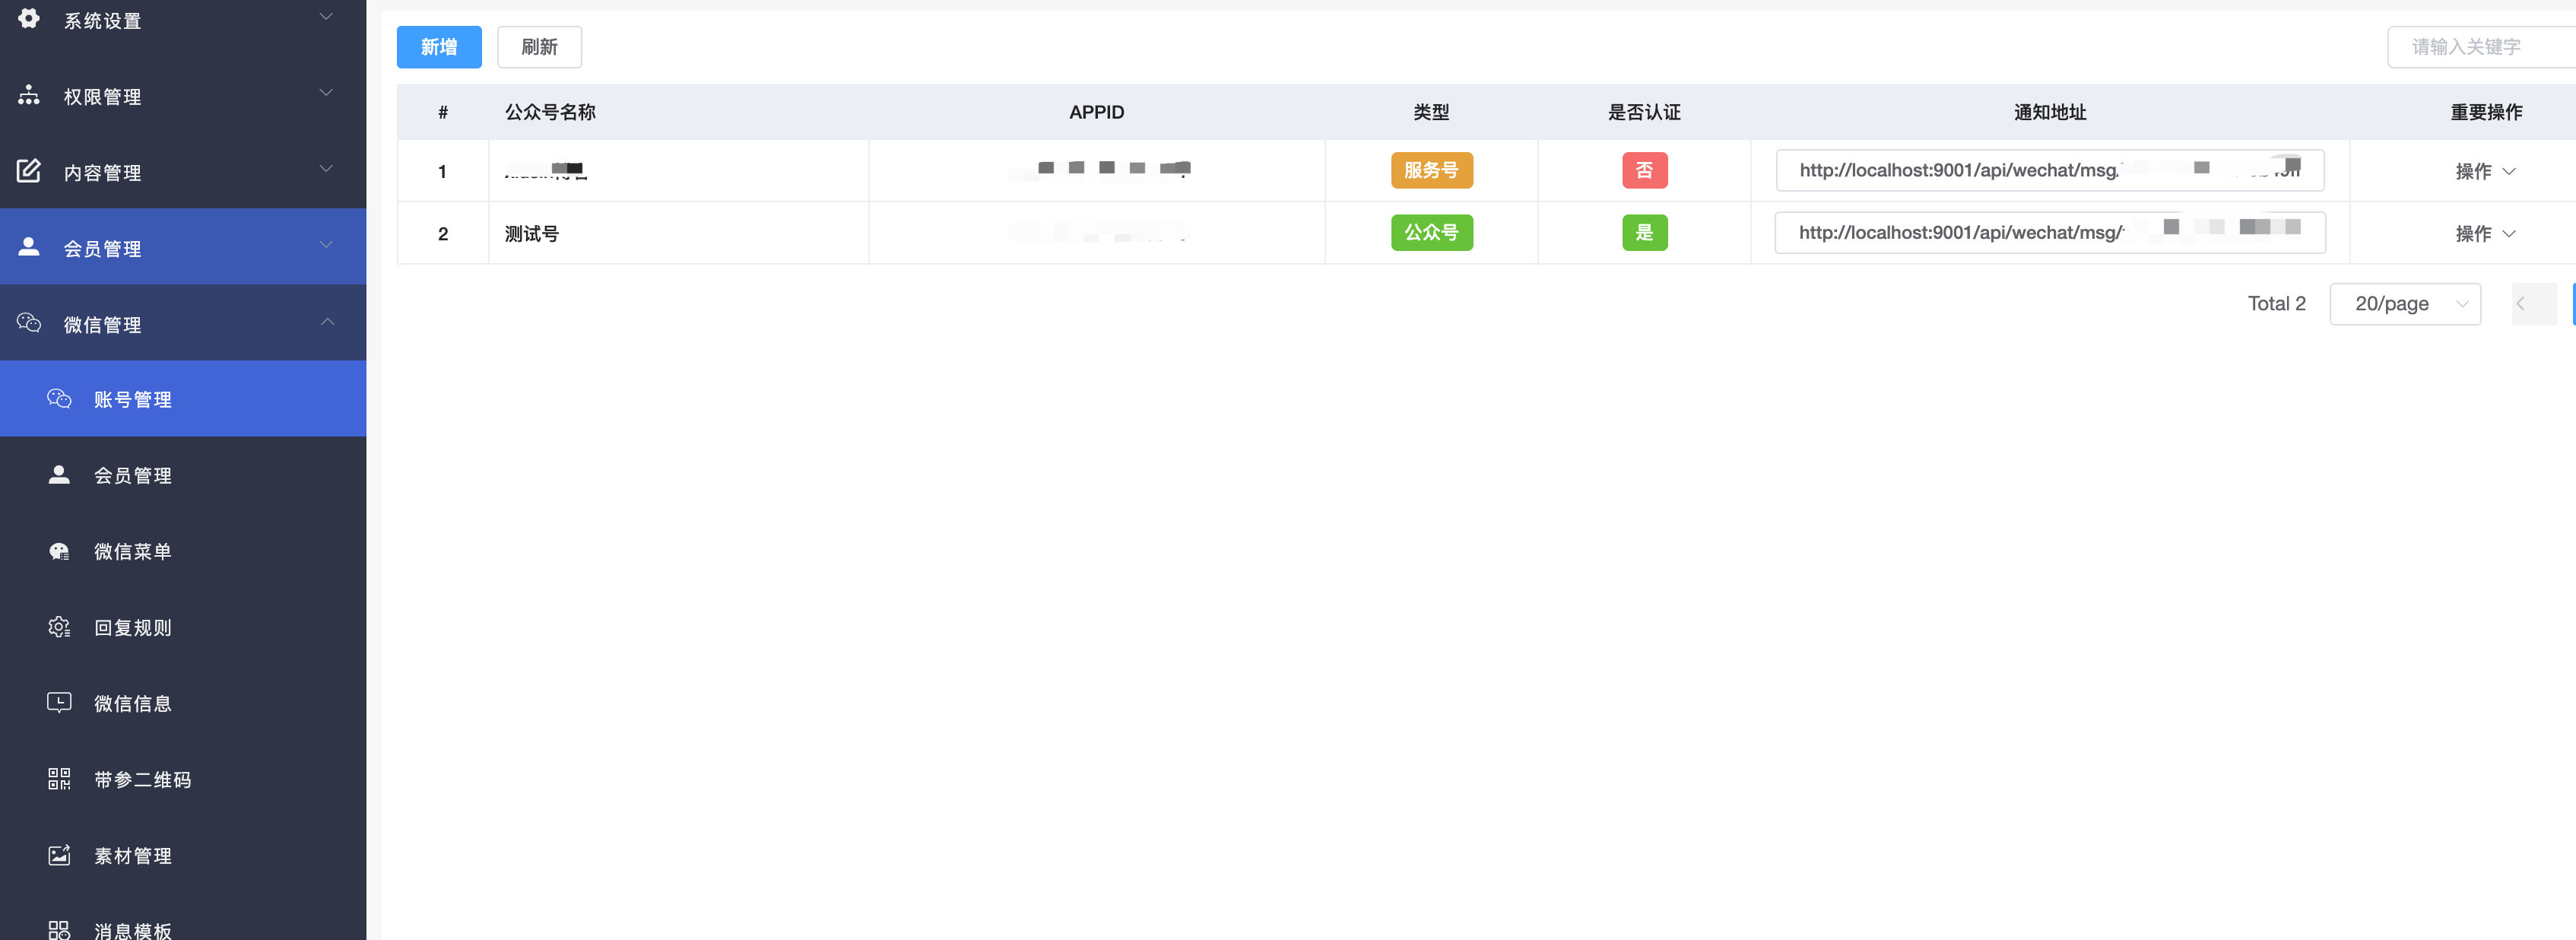This screenshot has height=940, width=2576.
Task: Click the WeChat icon beside 账号管理
Action: tap(59, 399)
